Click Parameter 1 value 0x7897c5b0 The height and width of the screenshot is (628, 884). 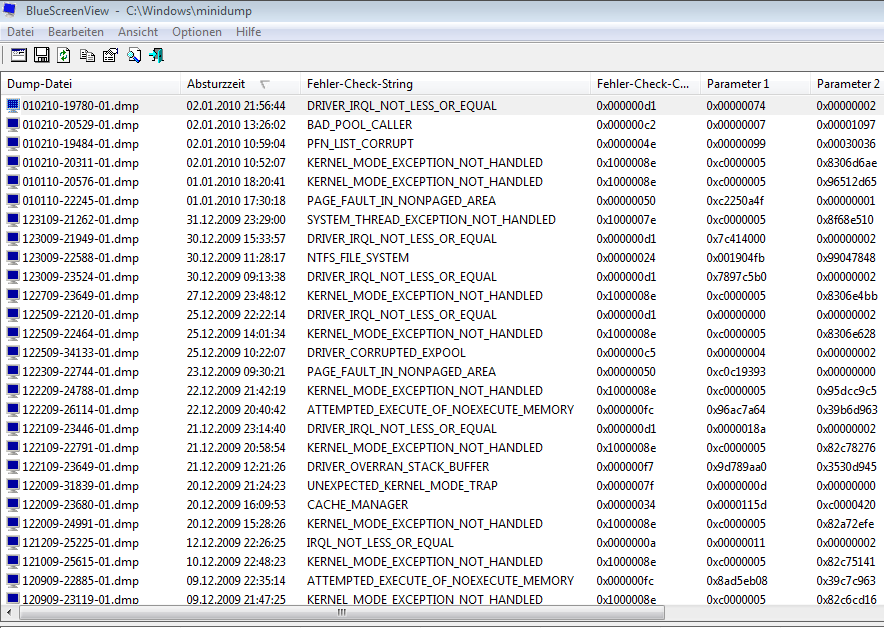coord(736,277)
